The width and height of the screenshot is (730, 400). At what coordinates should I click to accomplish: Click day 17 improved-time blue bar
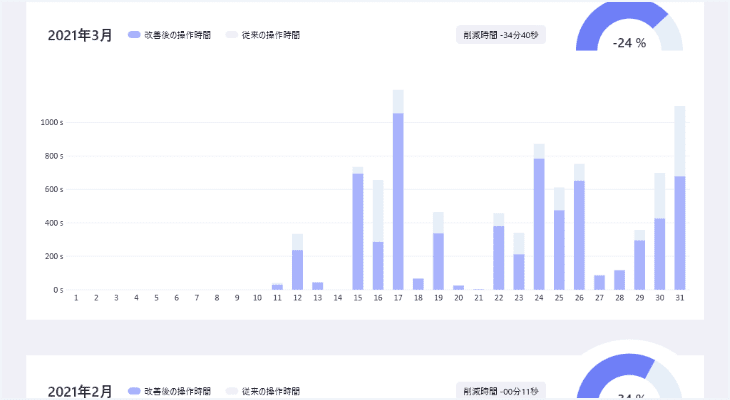point(398,201)
